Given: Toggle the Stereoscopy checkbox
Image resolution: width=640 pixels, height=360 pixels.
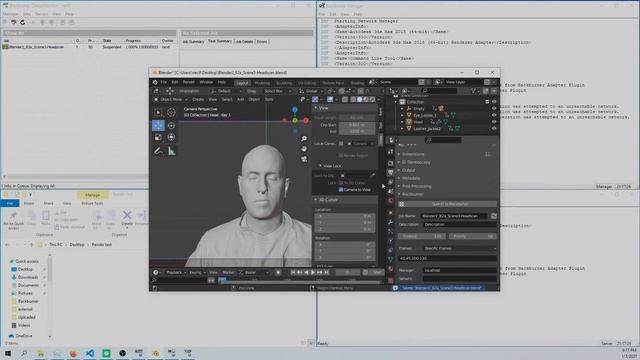Looking at the screenshot, I should point(404,162).
